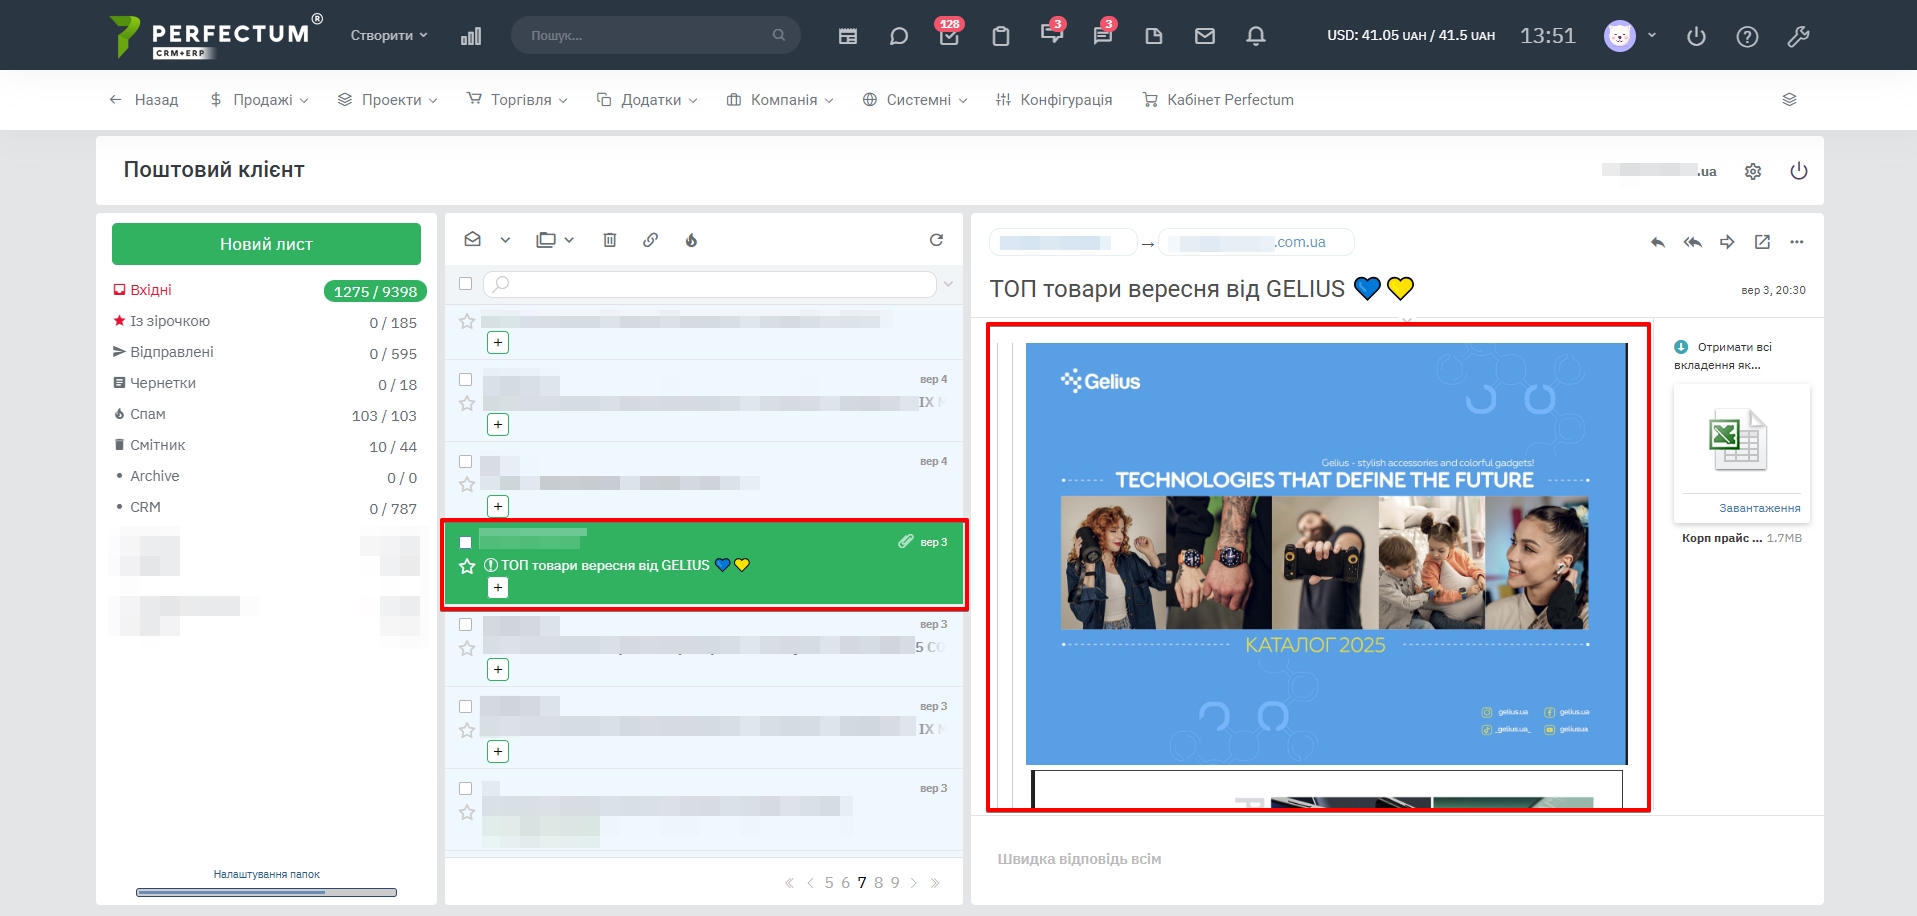Open the Проекти menu
The width and height of the screenshot is (1917, 916).
(x=388, y=100)
